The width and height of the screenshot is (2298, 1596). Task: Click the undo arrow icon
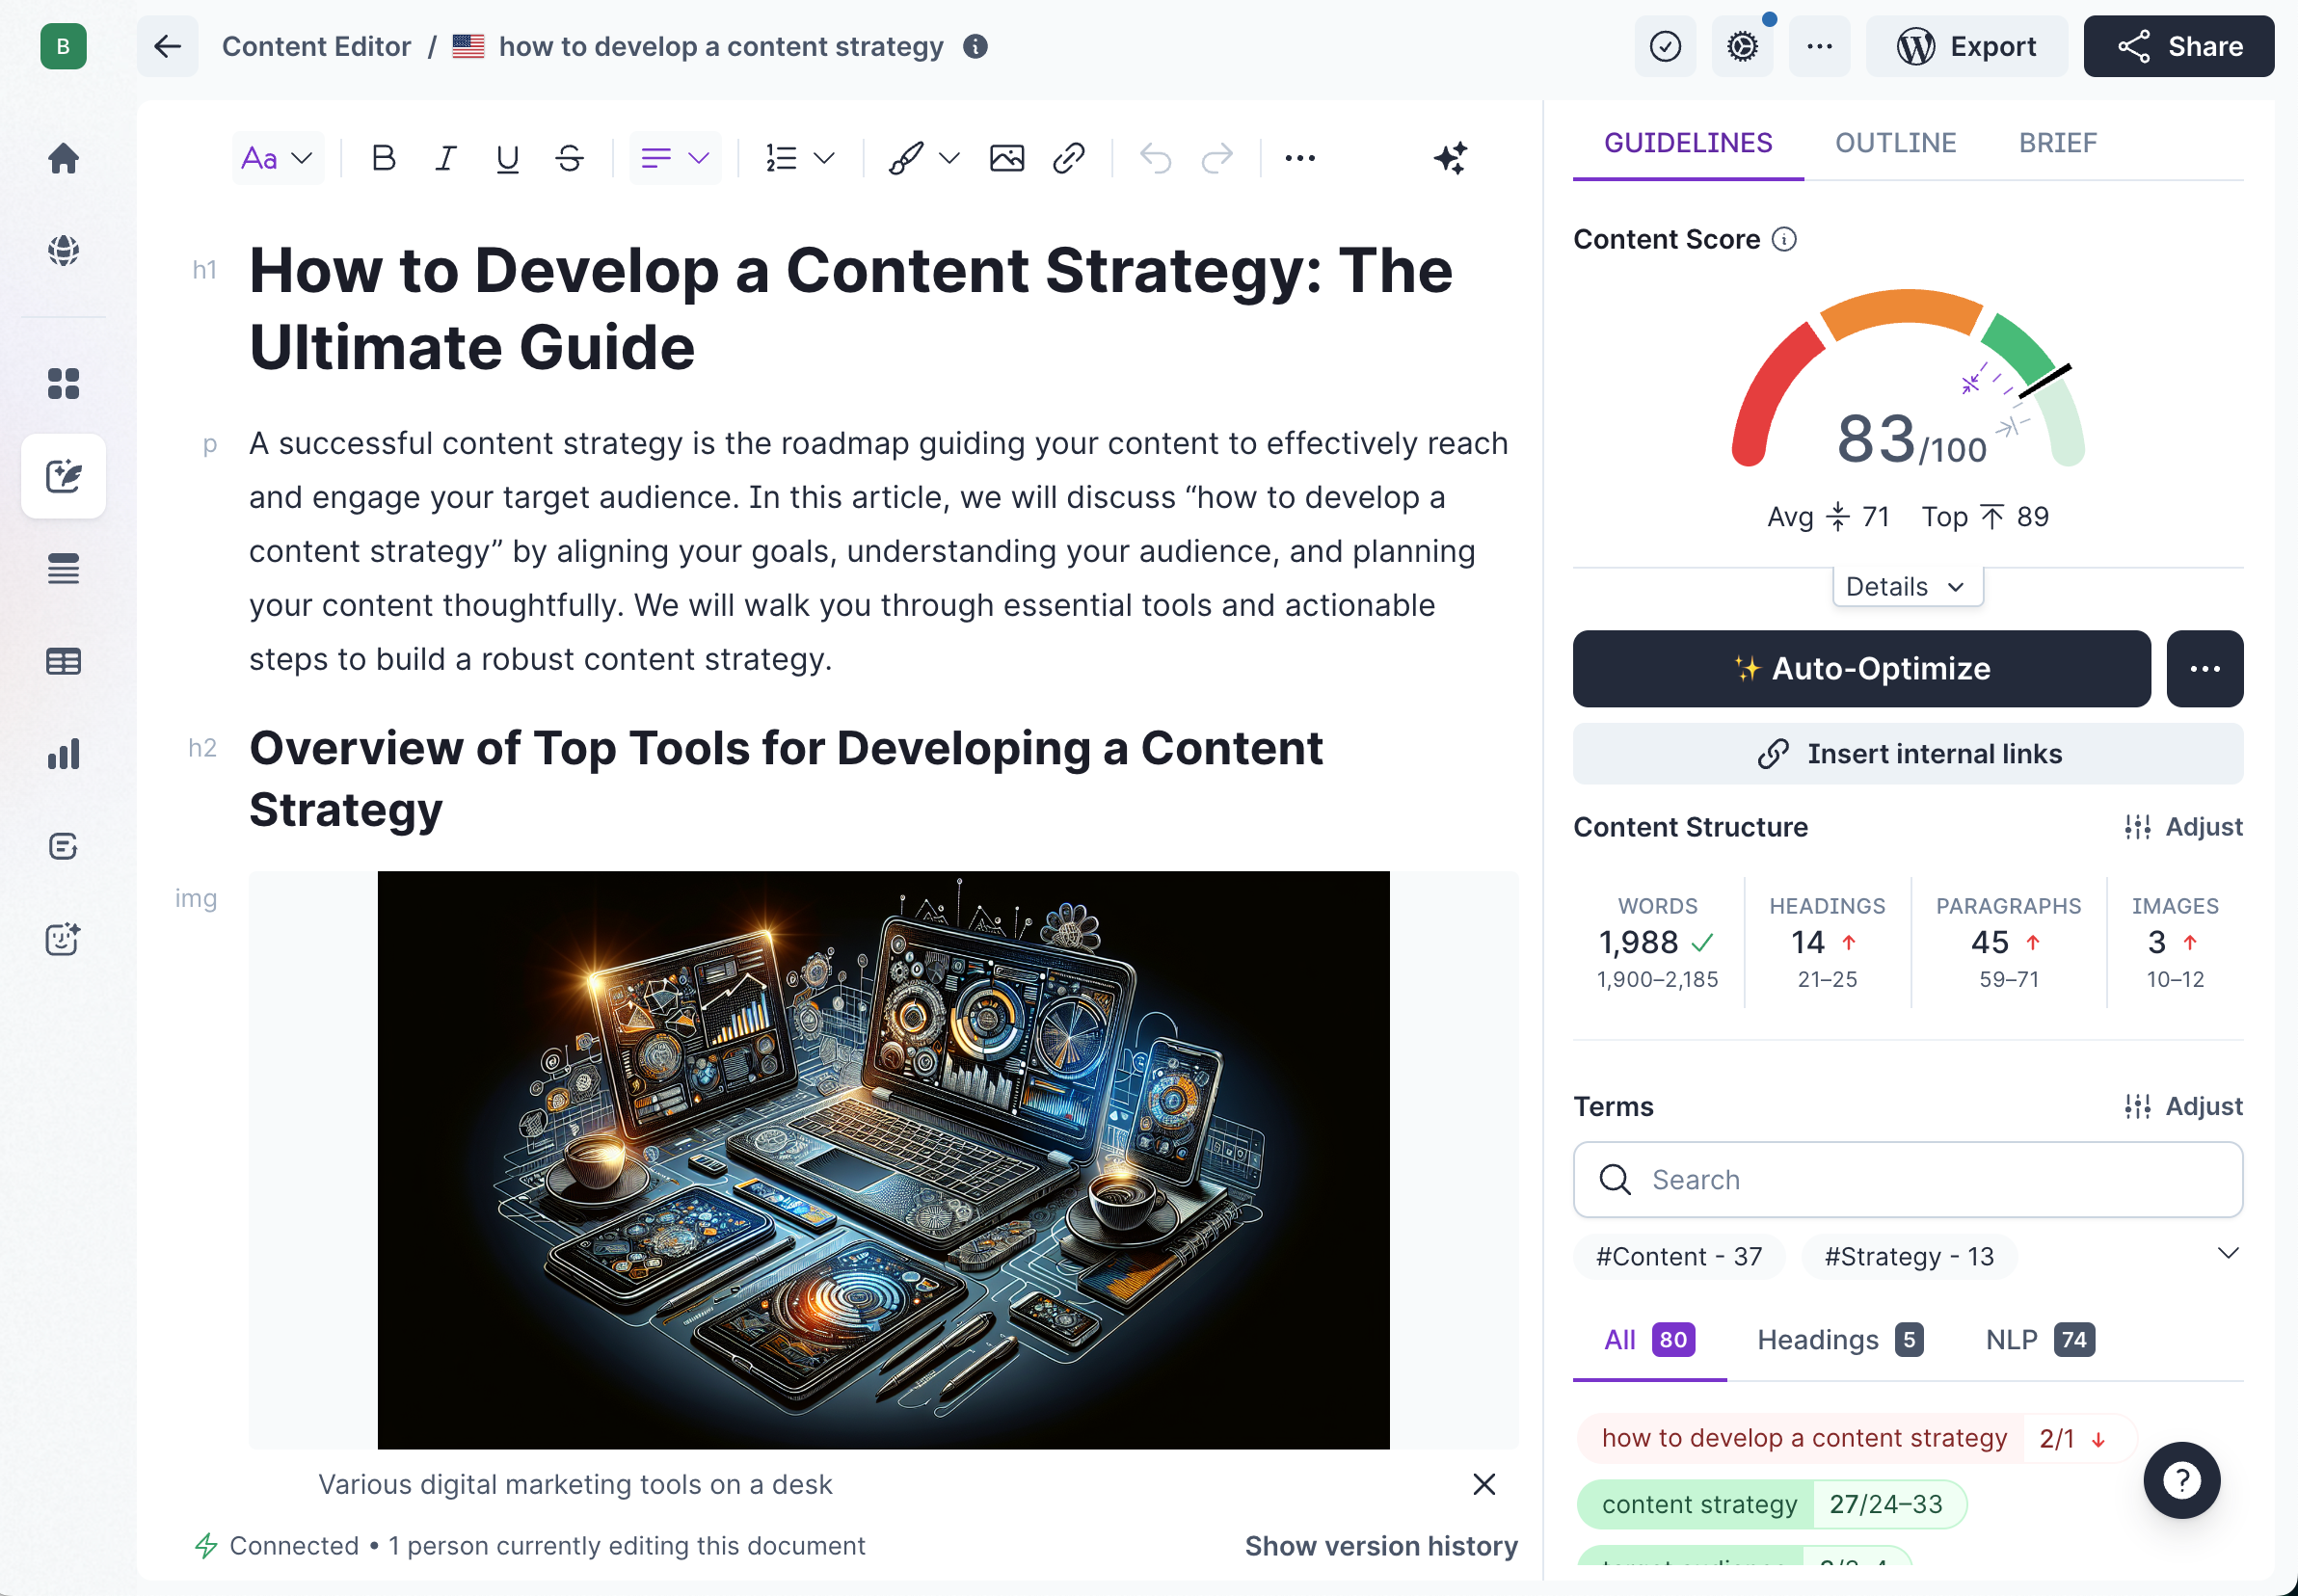(x=1155, y=158)
